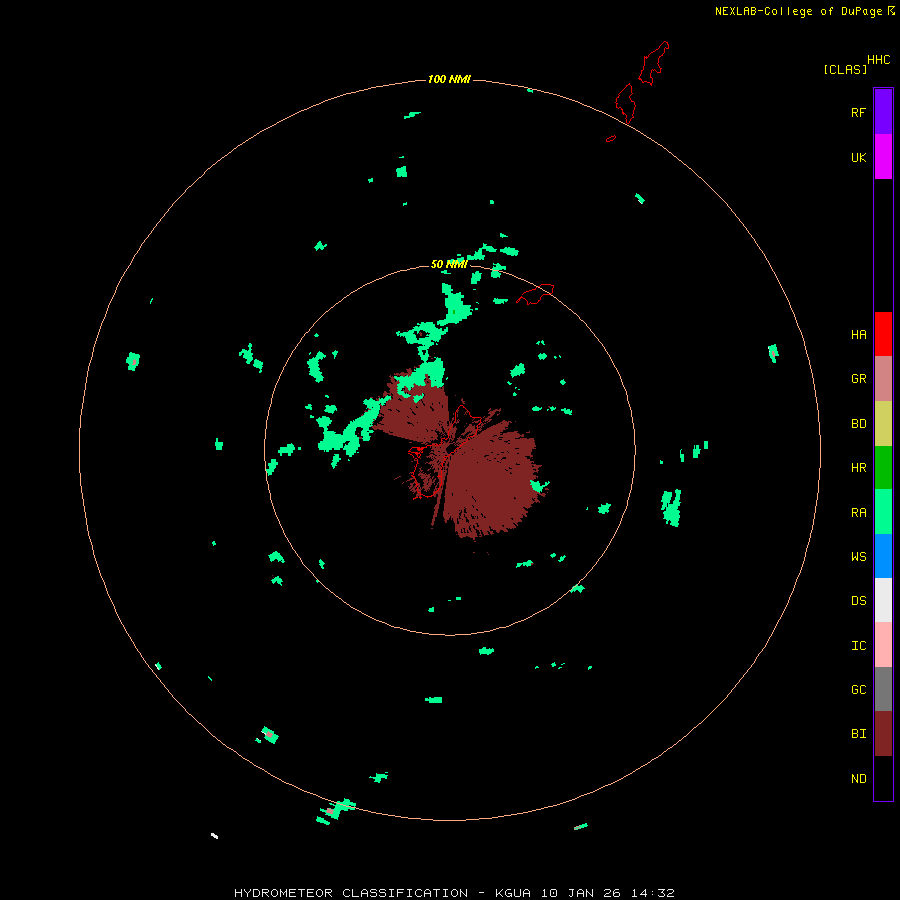900x900 pixels.
Task: Click the DS legend label
Action: (x=858, y=601)
